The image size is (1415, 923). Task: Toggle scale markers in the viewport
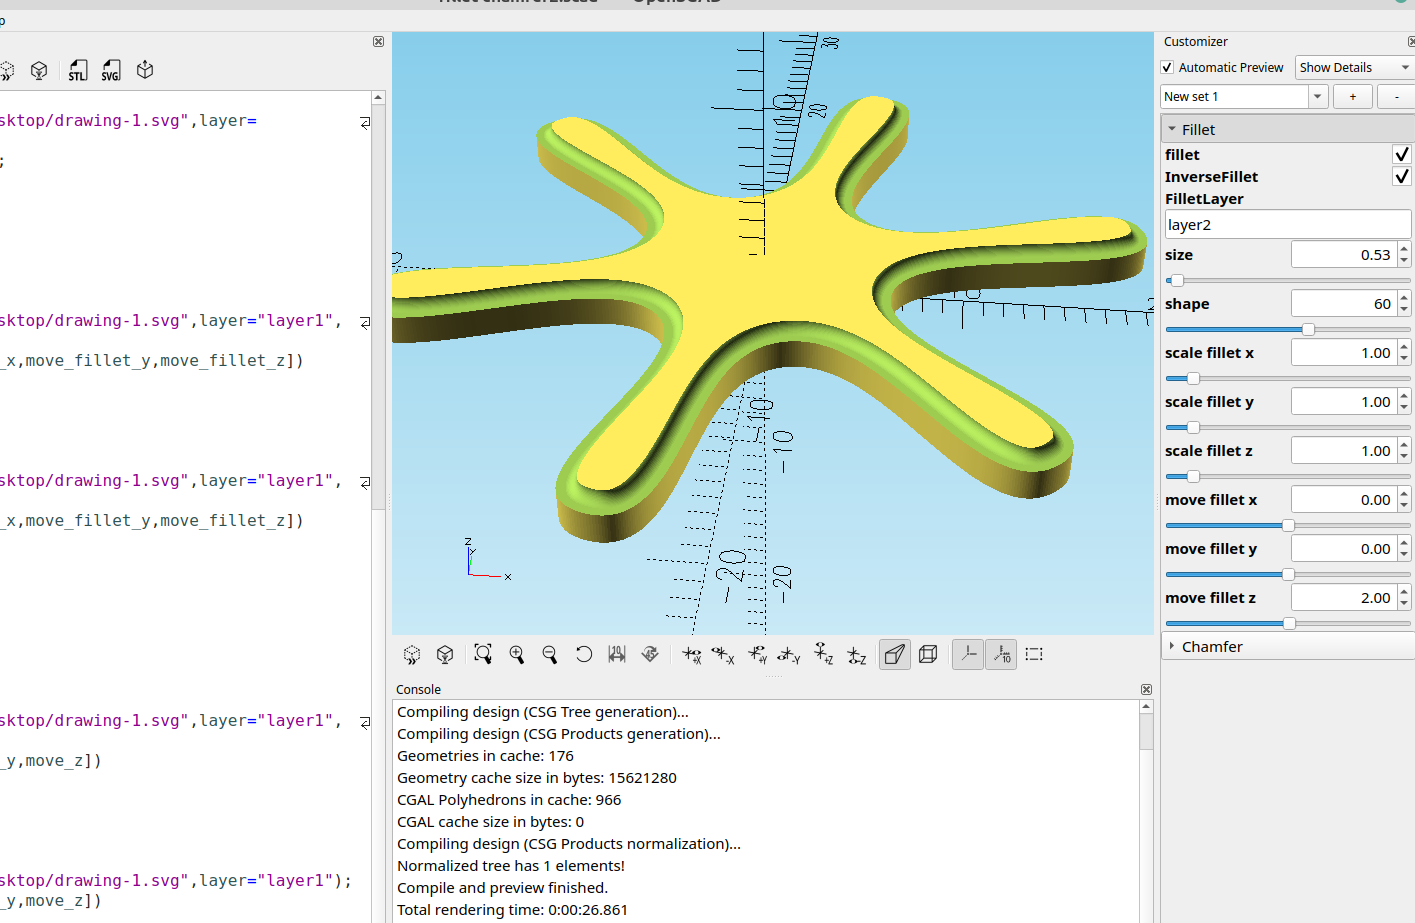[1000, 654]
